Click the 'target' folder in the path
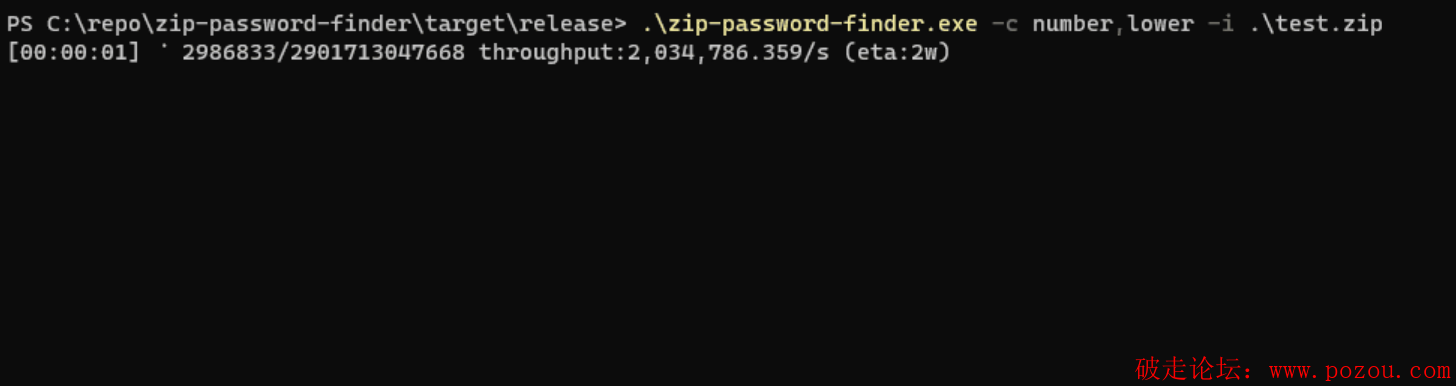 tap(472, 24)
